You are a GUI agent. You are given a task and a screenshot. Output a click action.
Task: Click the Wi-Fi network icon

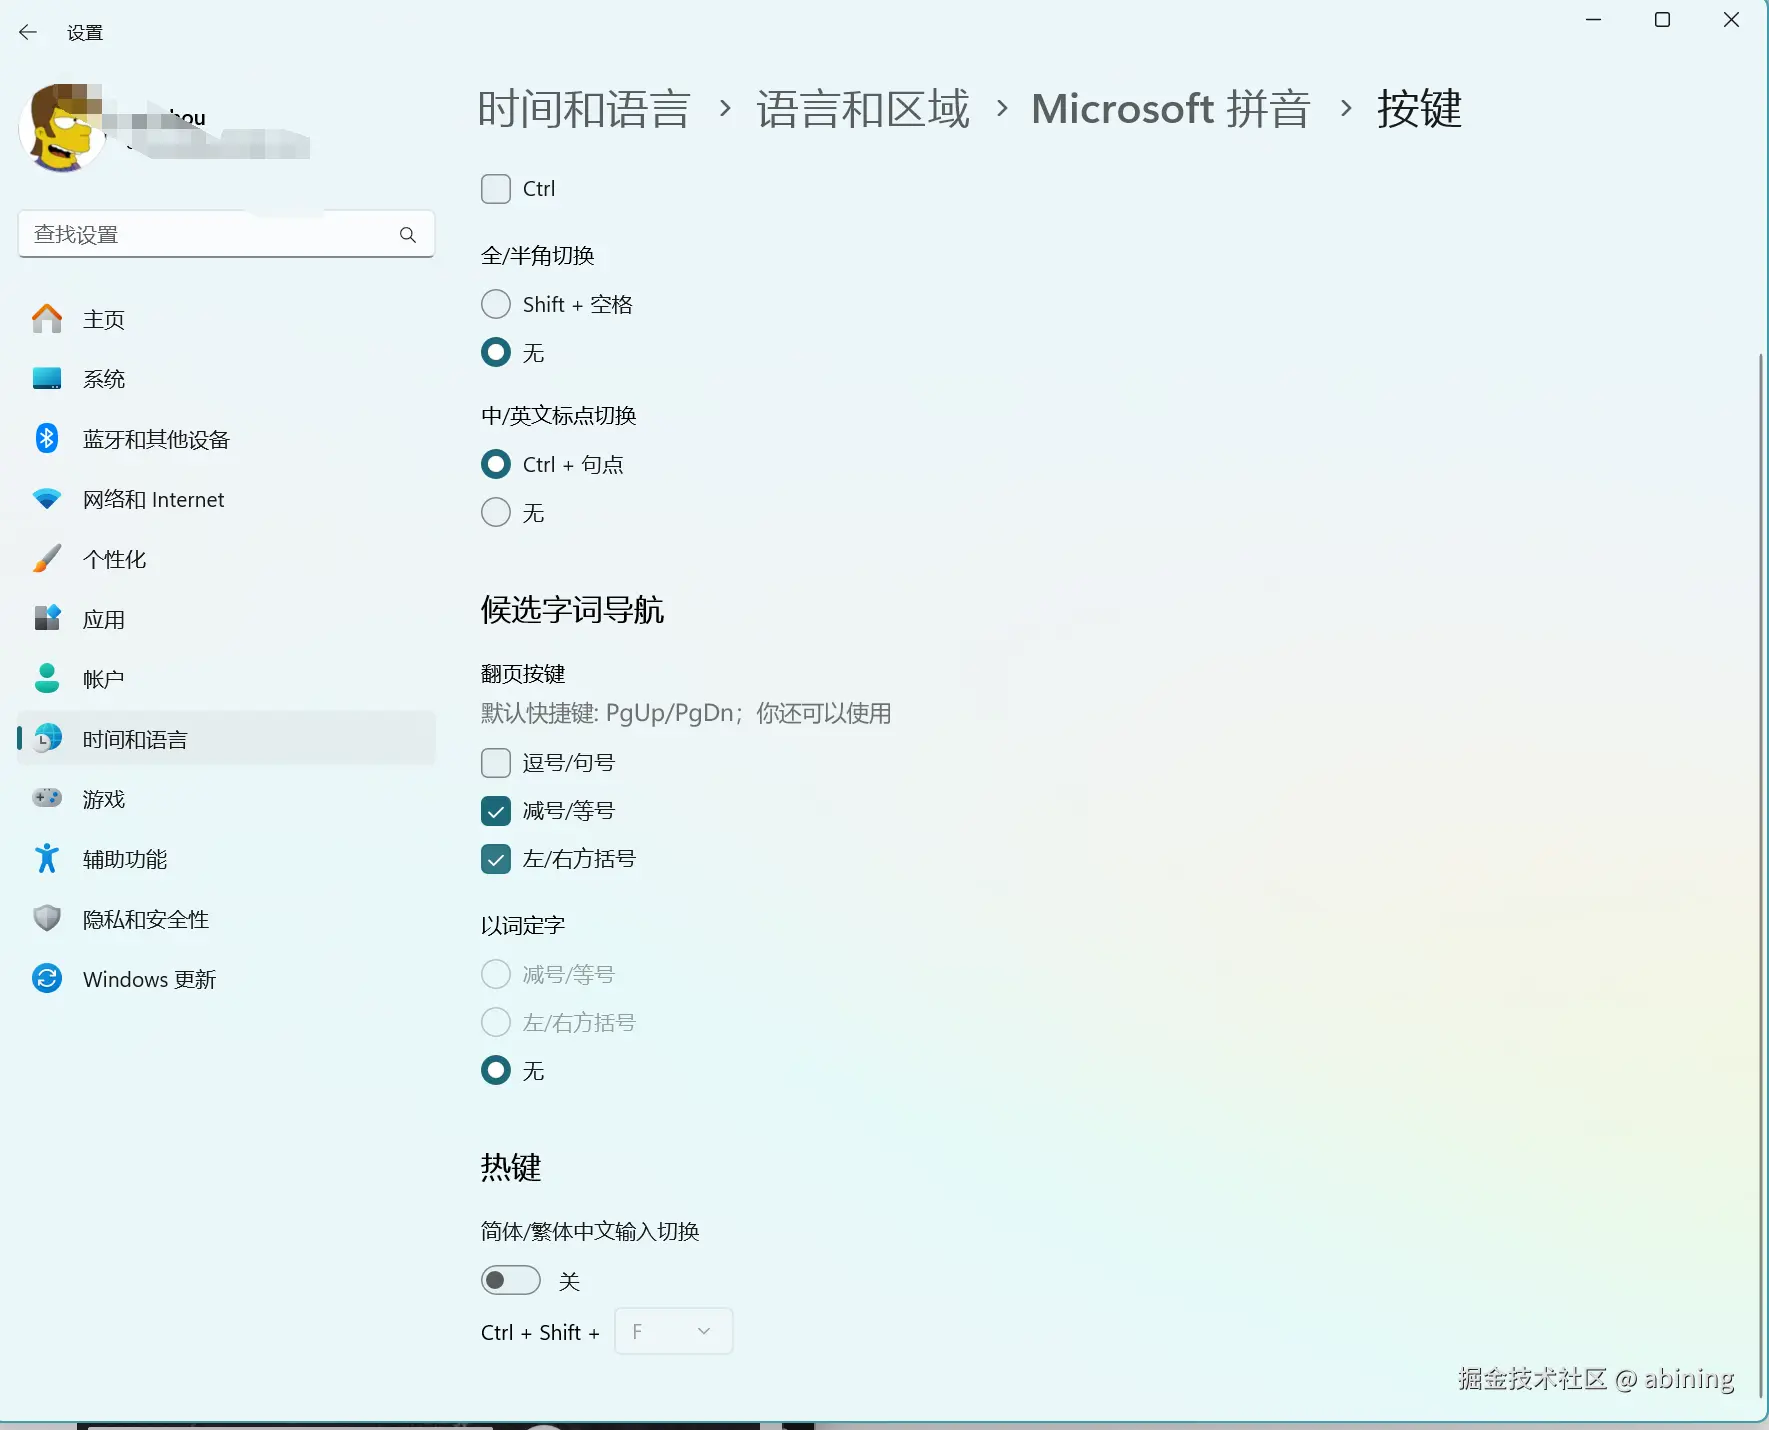[47, 499]
